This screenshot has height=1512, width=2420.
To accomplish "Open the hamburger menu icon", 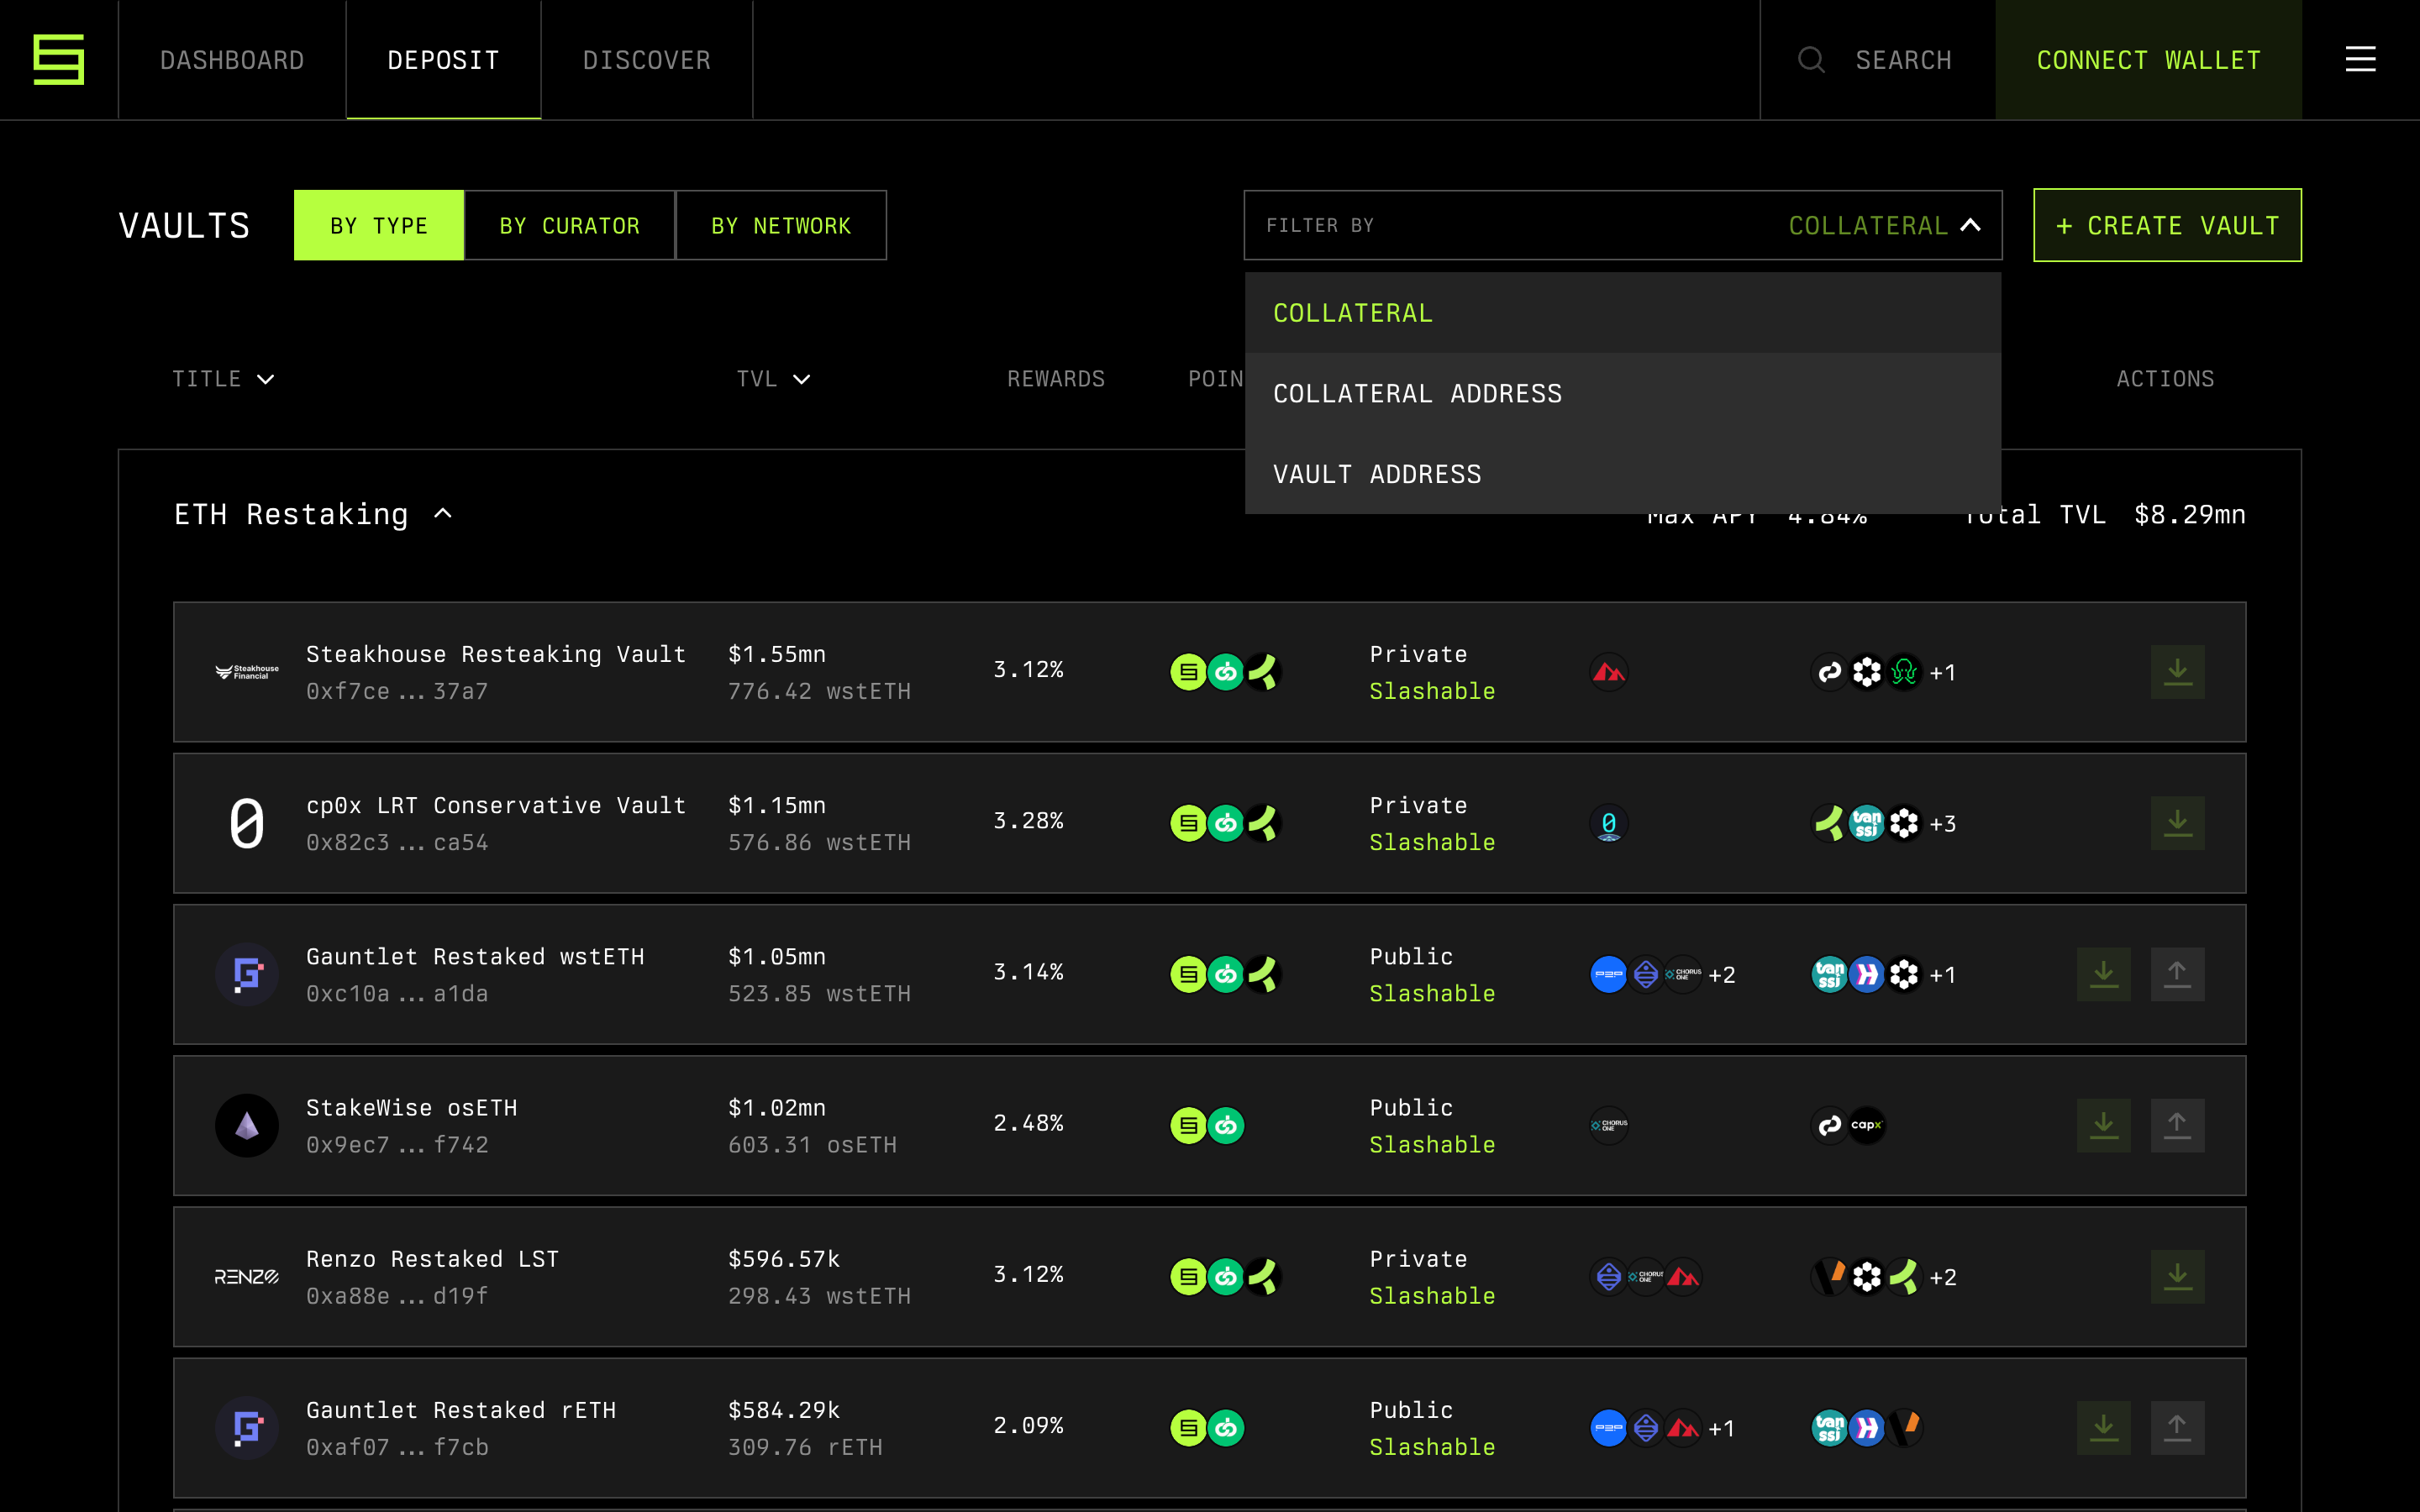I will pos(2360,60).
